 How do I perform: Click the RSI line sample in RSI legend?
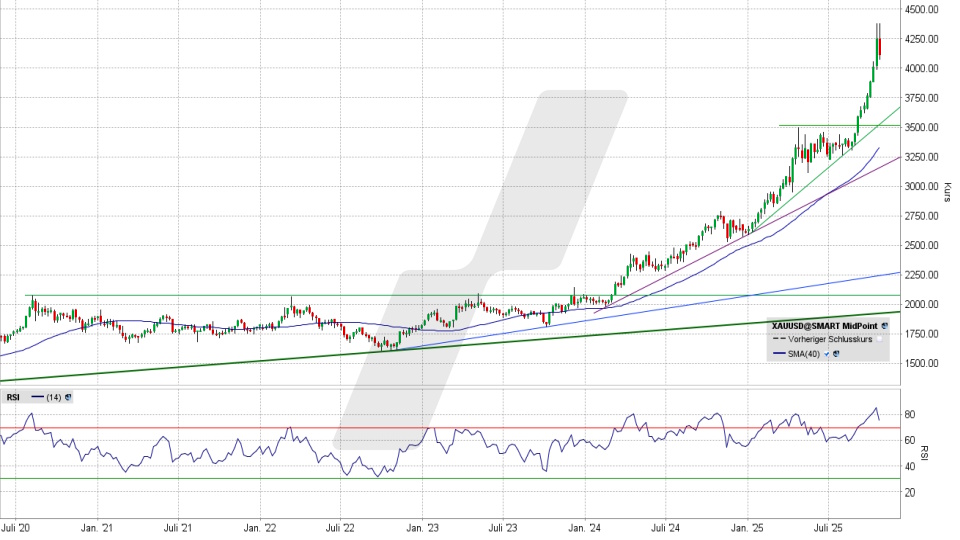[36, 397]
